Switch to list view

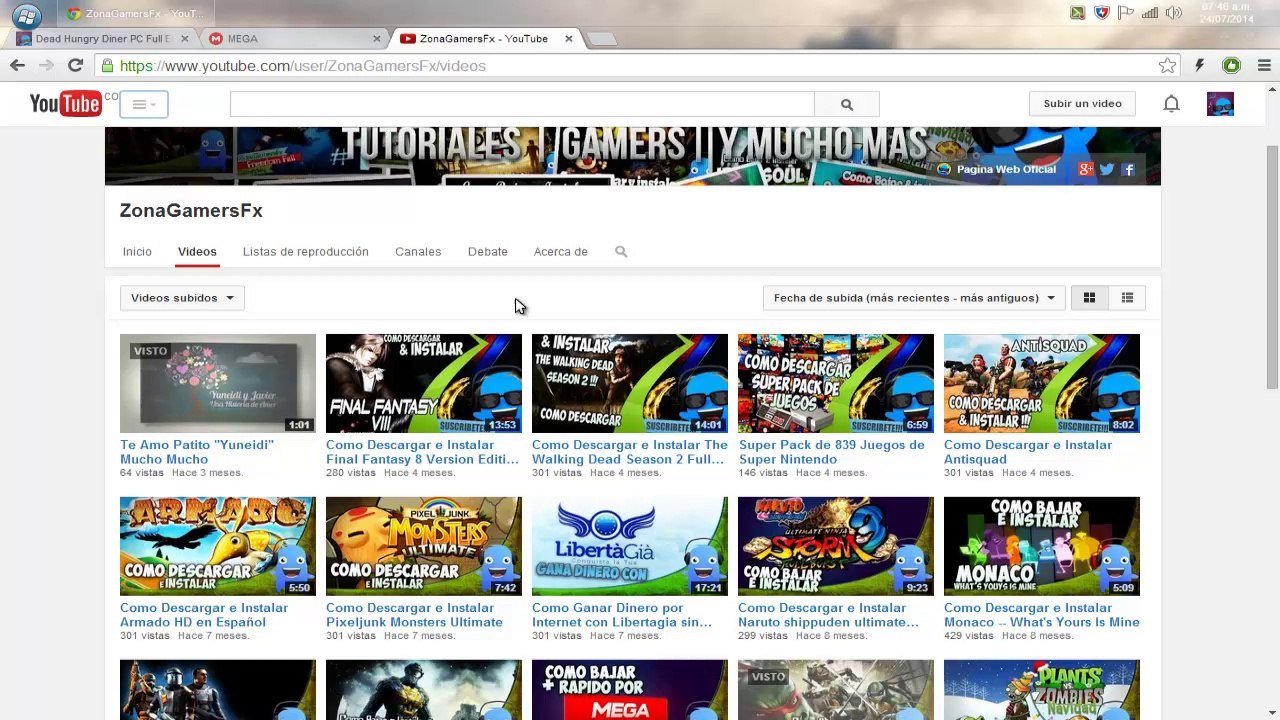(1127, 298)
